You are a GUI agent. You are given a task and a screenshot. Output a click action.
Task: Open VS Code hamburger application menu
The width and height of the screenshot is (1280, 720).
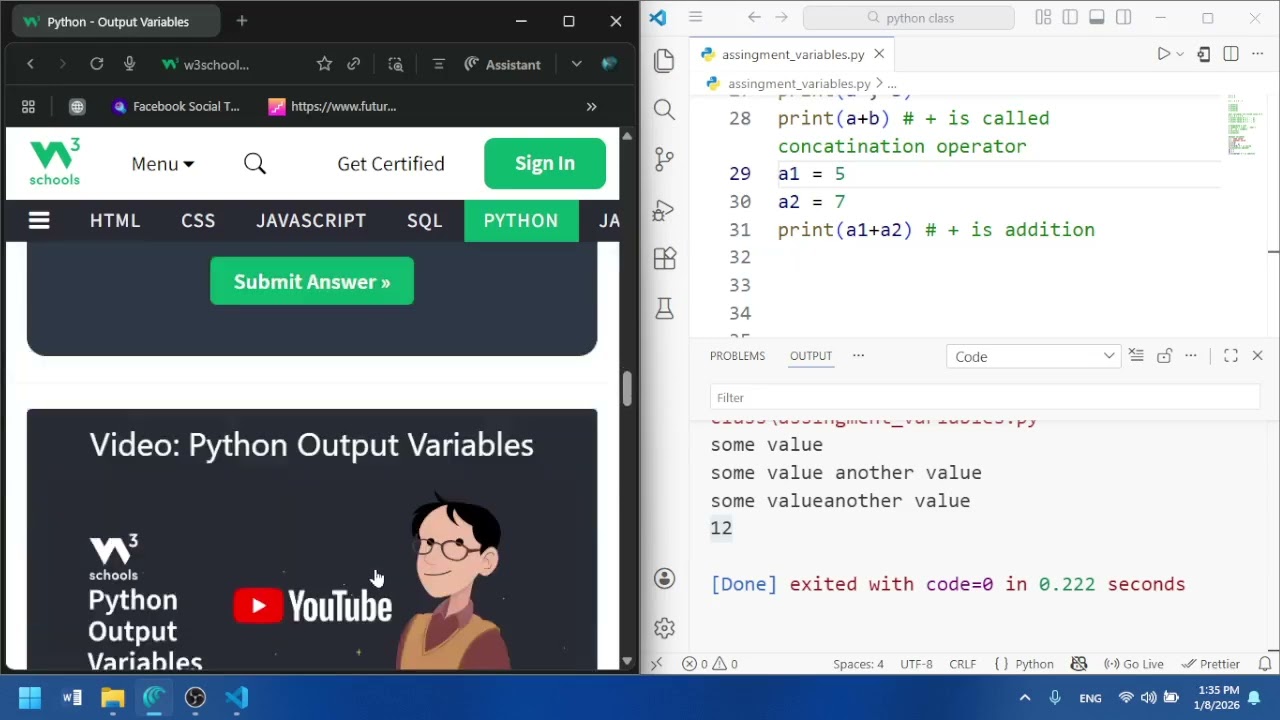696,18
